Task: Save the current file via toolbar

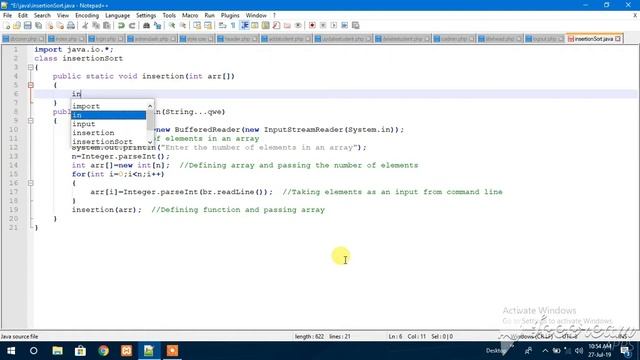Action: pos(27,25)
